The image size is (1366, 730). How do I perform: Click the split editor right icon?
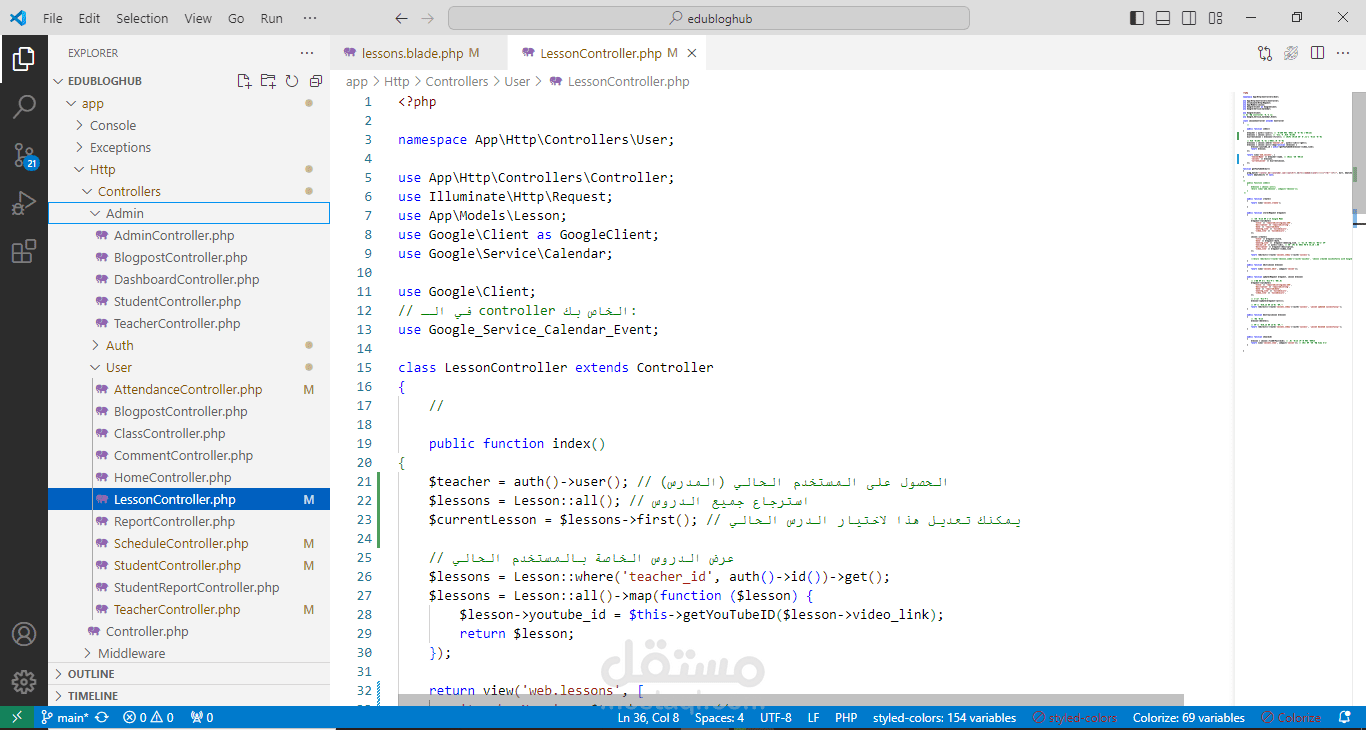coord(1317,53)
